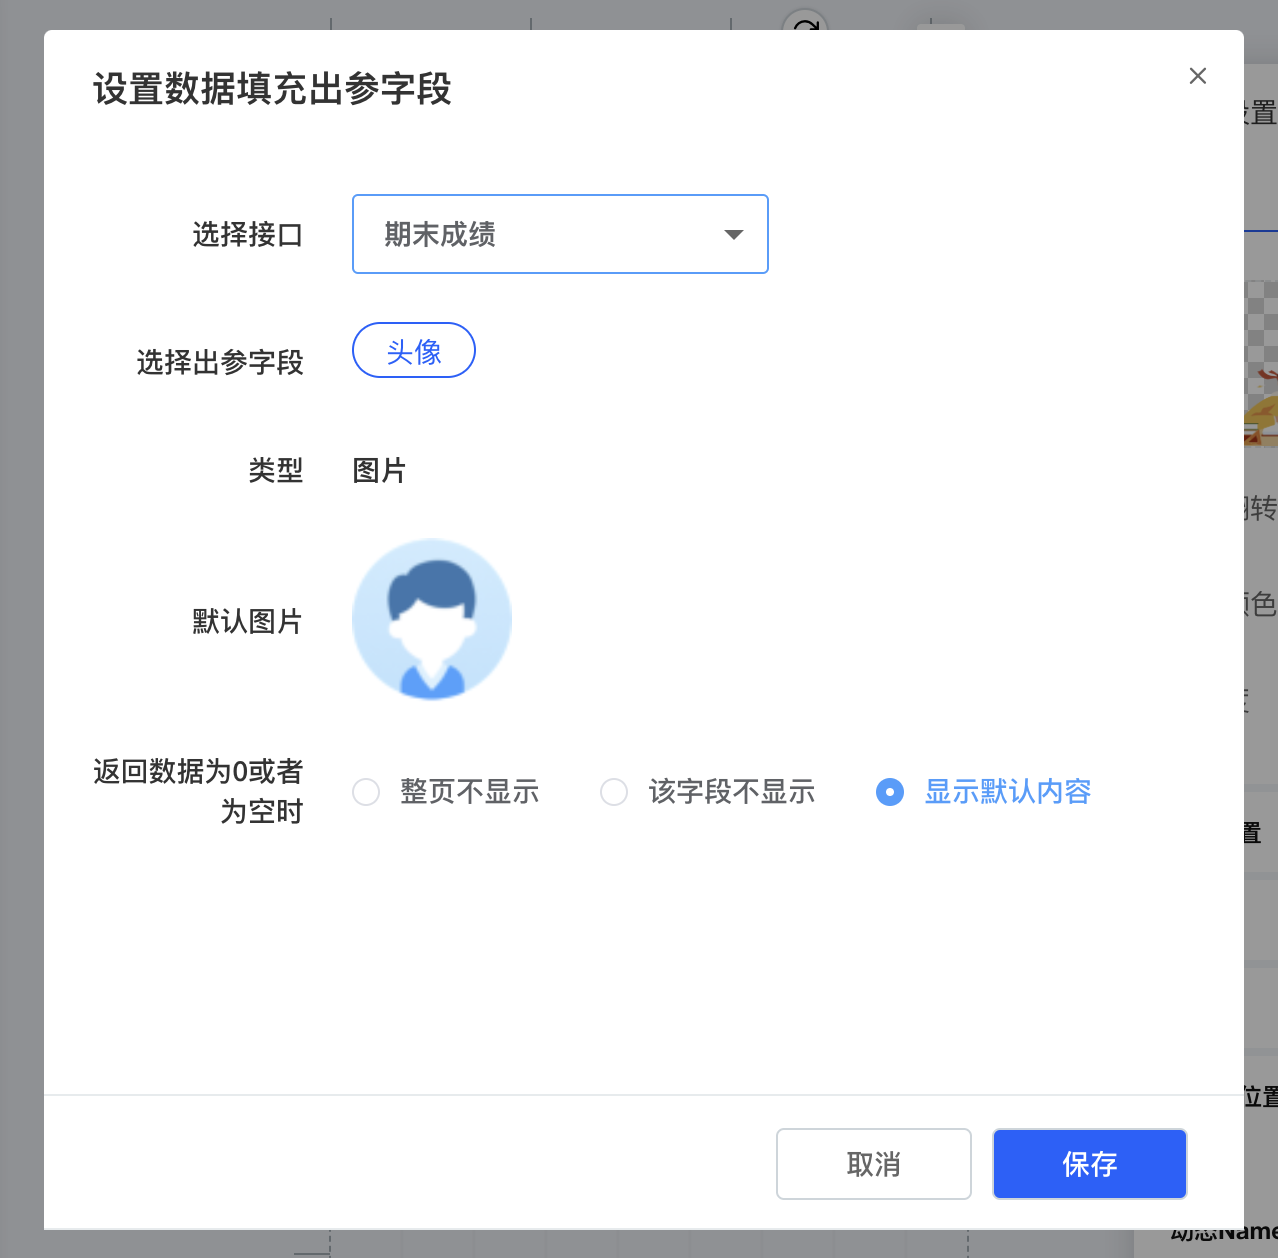Viewport: 1278px width, 1258px height.
Task: Click the 取消 button
Action: pos(874,1164)
